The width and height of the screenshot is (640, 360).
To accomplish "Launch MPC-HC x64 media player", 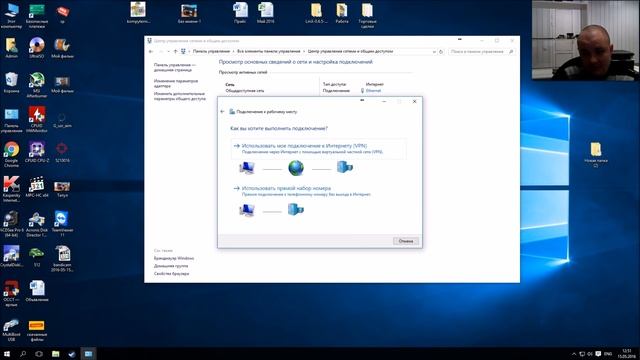I will coord(37,187).
